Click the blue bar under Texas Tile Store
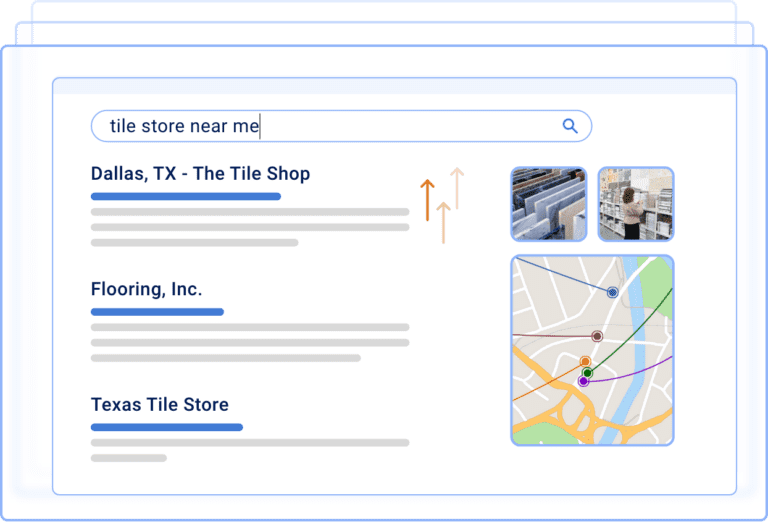The image size is (768, 522). [x=166, y=427]
